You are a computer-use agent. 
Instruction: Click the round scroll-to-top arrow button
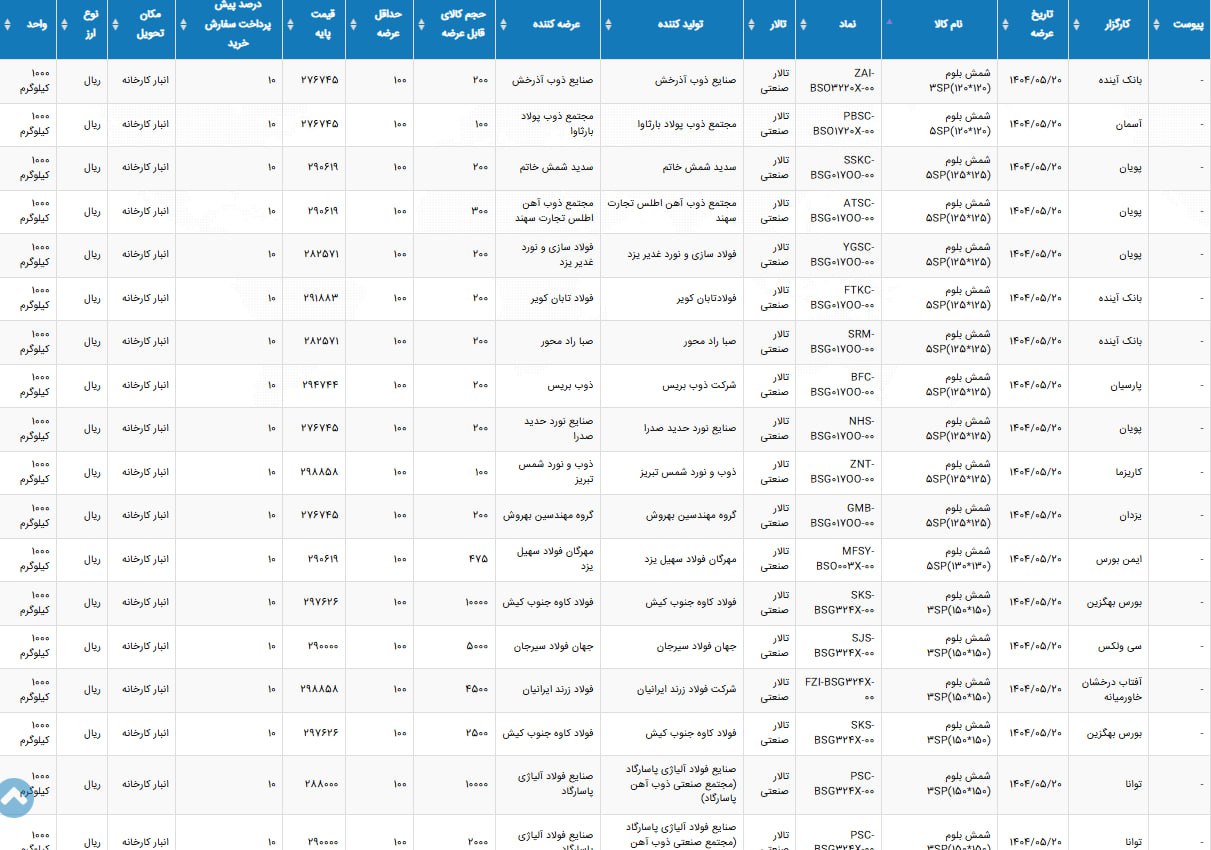pos(14,798)
